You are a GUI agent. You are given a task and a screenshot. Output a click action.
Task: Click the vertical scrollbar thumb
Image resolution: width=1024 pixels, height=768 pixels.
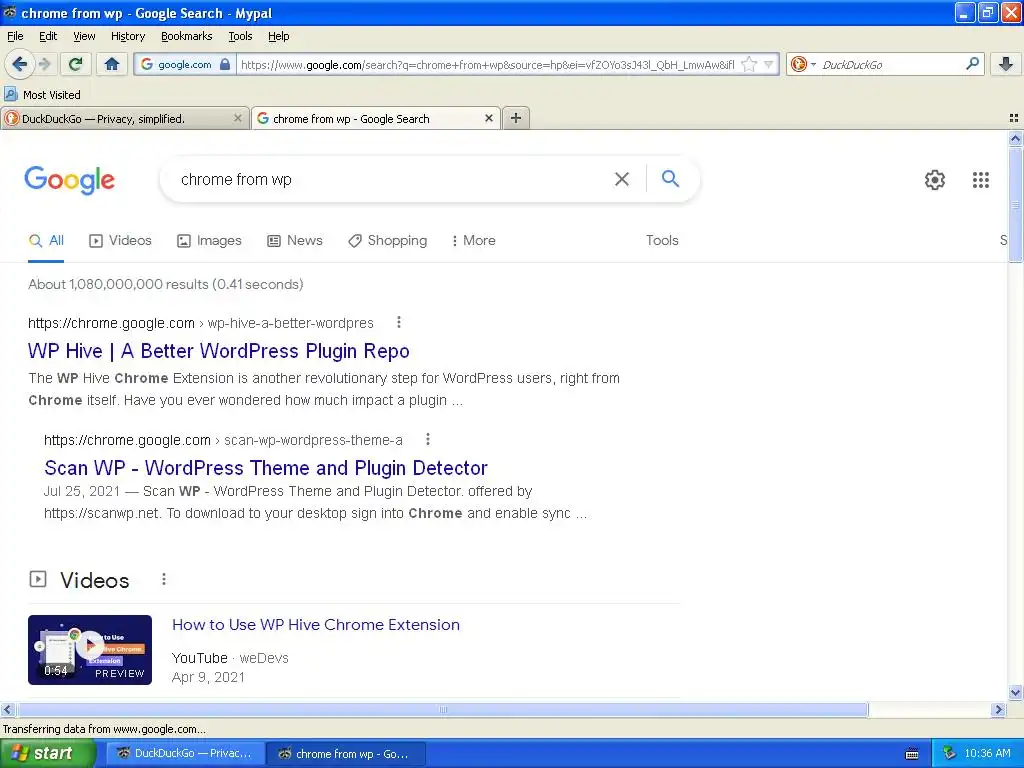point(1015,205)
